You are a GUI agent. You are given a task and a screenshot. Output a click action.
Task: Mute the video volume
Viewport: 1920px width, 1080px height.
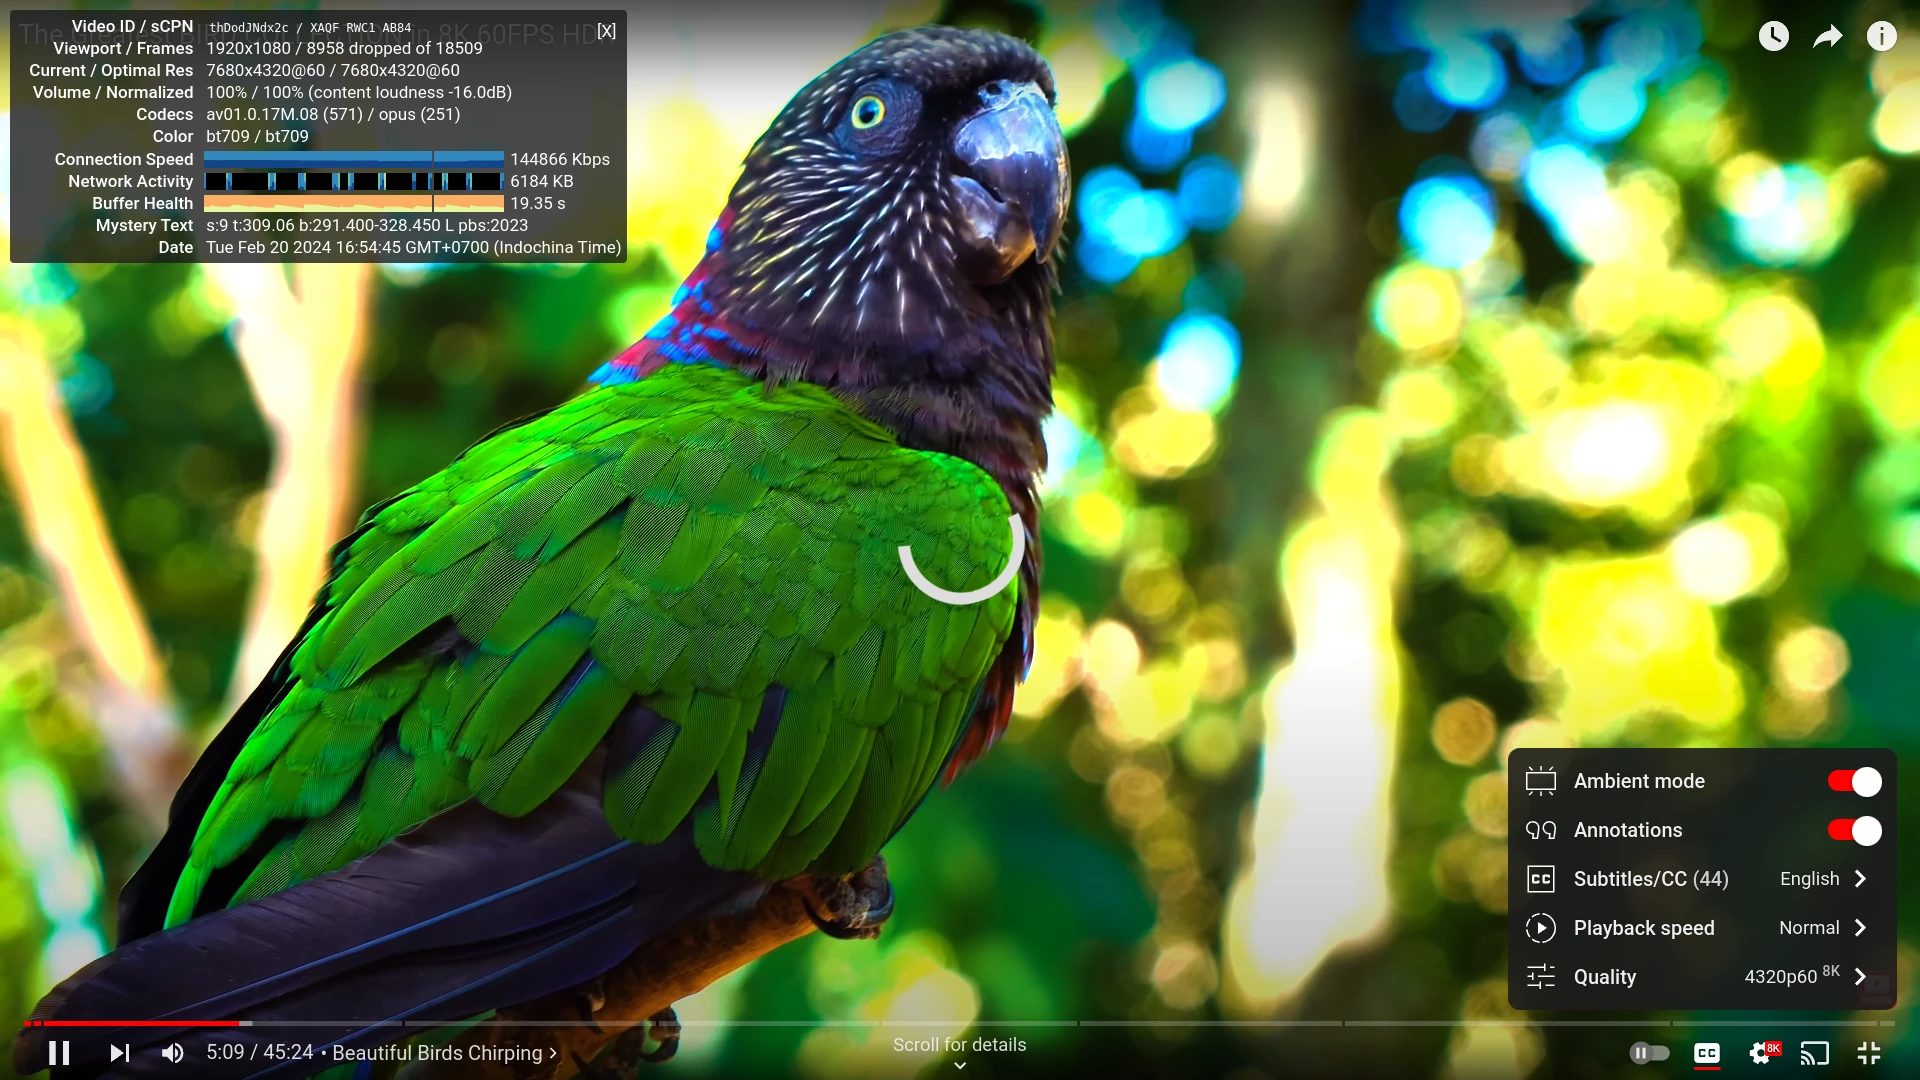point(172,1053)
